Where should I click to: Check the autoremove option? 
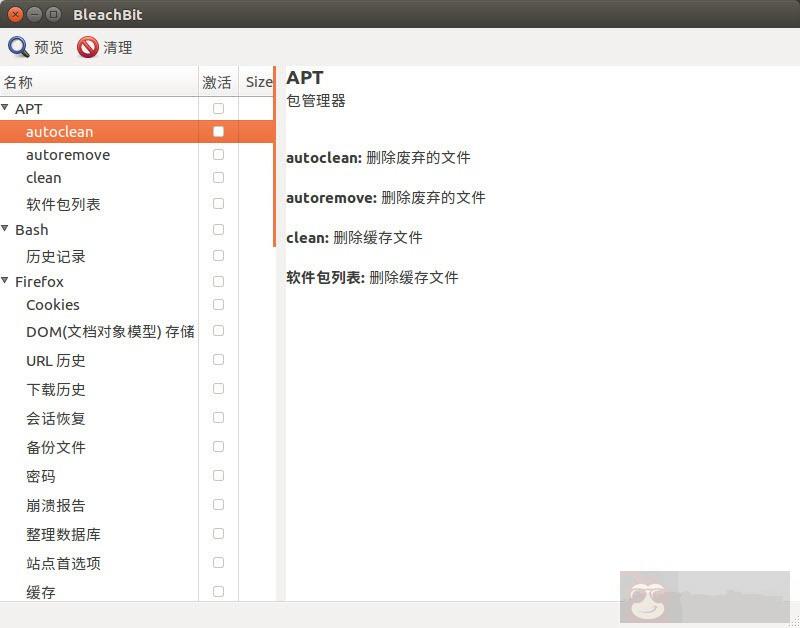(x=217, y=155)
